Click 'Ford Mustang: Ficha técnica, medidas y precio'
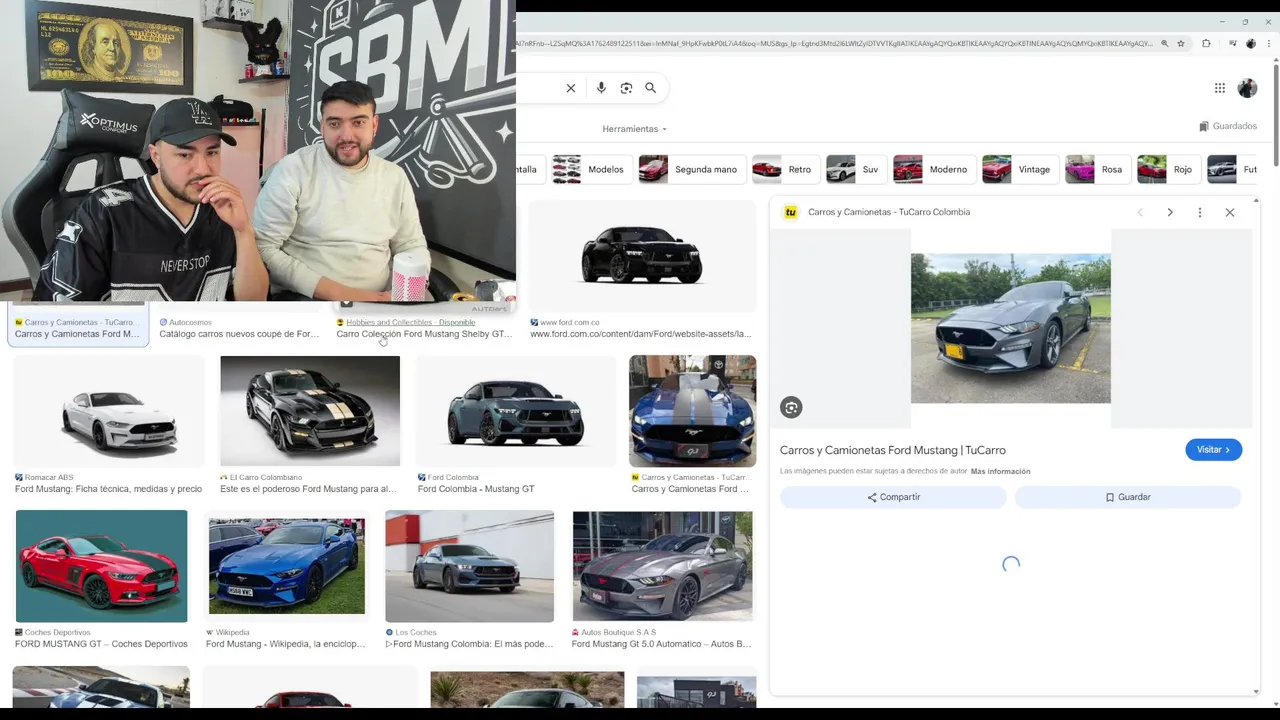The height and width of the screenshot is (720, 1280). click(108, 489)
